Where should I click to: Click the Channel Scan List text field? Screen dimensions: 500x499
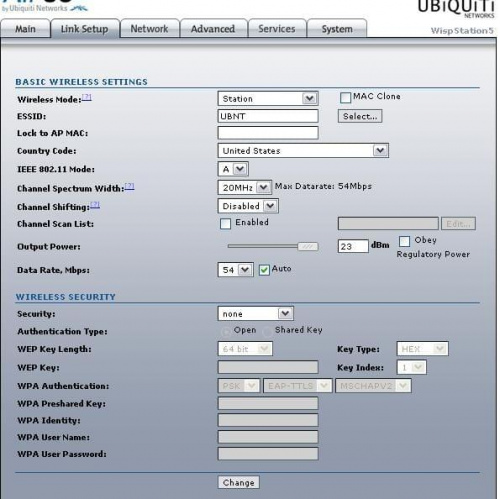(388, 224)
